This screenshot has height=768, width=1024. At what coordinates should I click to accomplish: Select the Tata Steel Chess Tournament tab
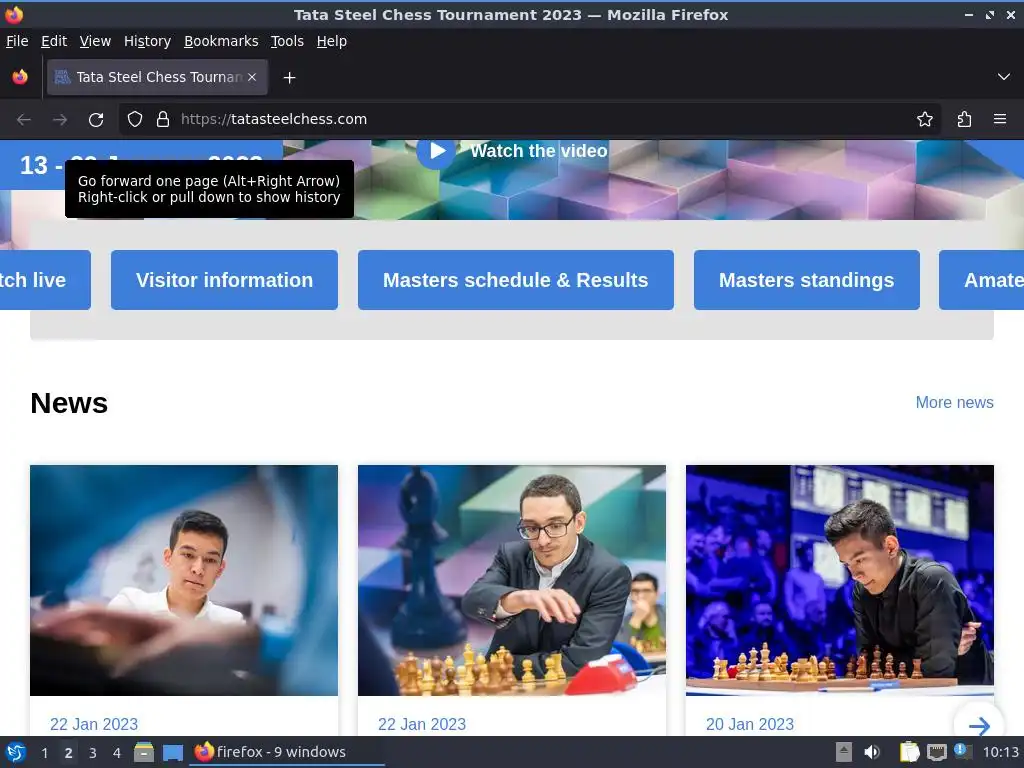[x=157, y=77]
